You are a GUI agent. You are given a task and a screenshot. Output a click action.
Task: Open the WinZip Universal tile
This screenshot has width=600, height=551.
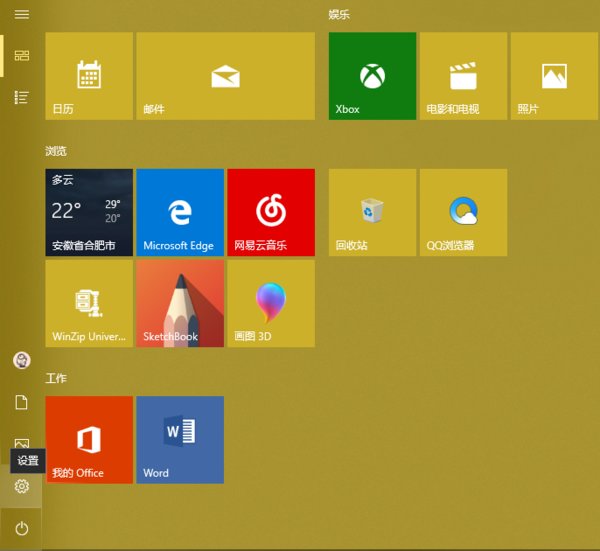(x=89, y=303)
